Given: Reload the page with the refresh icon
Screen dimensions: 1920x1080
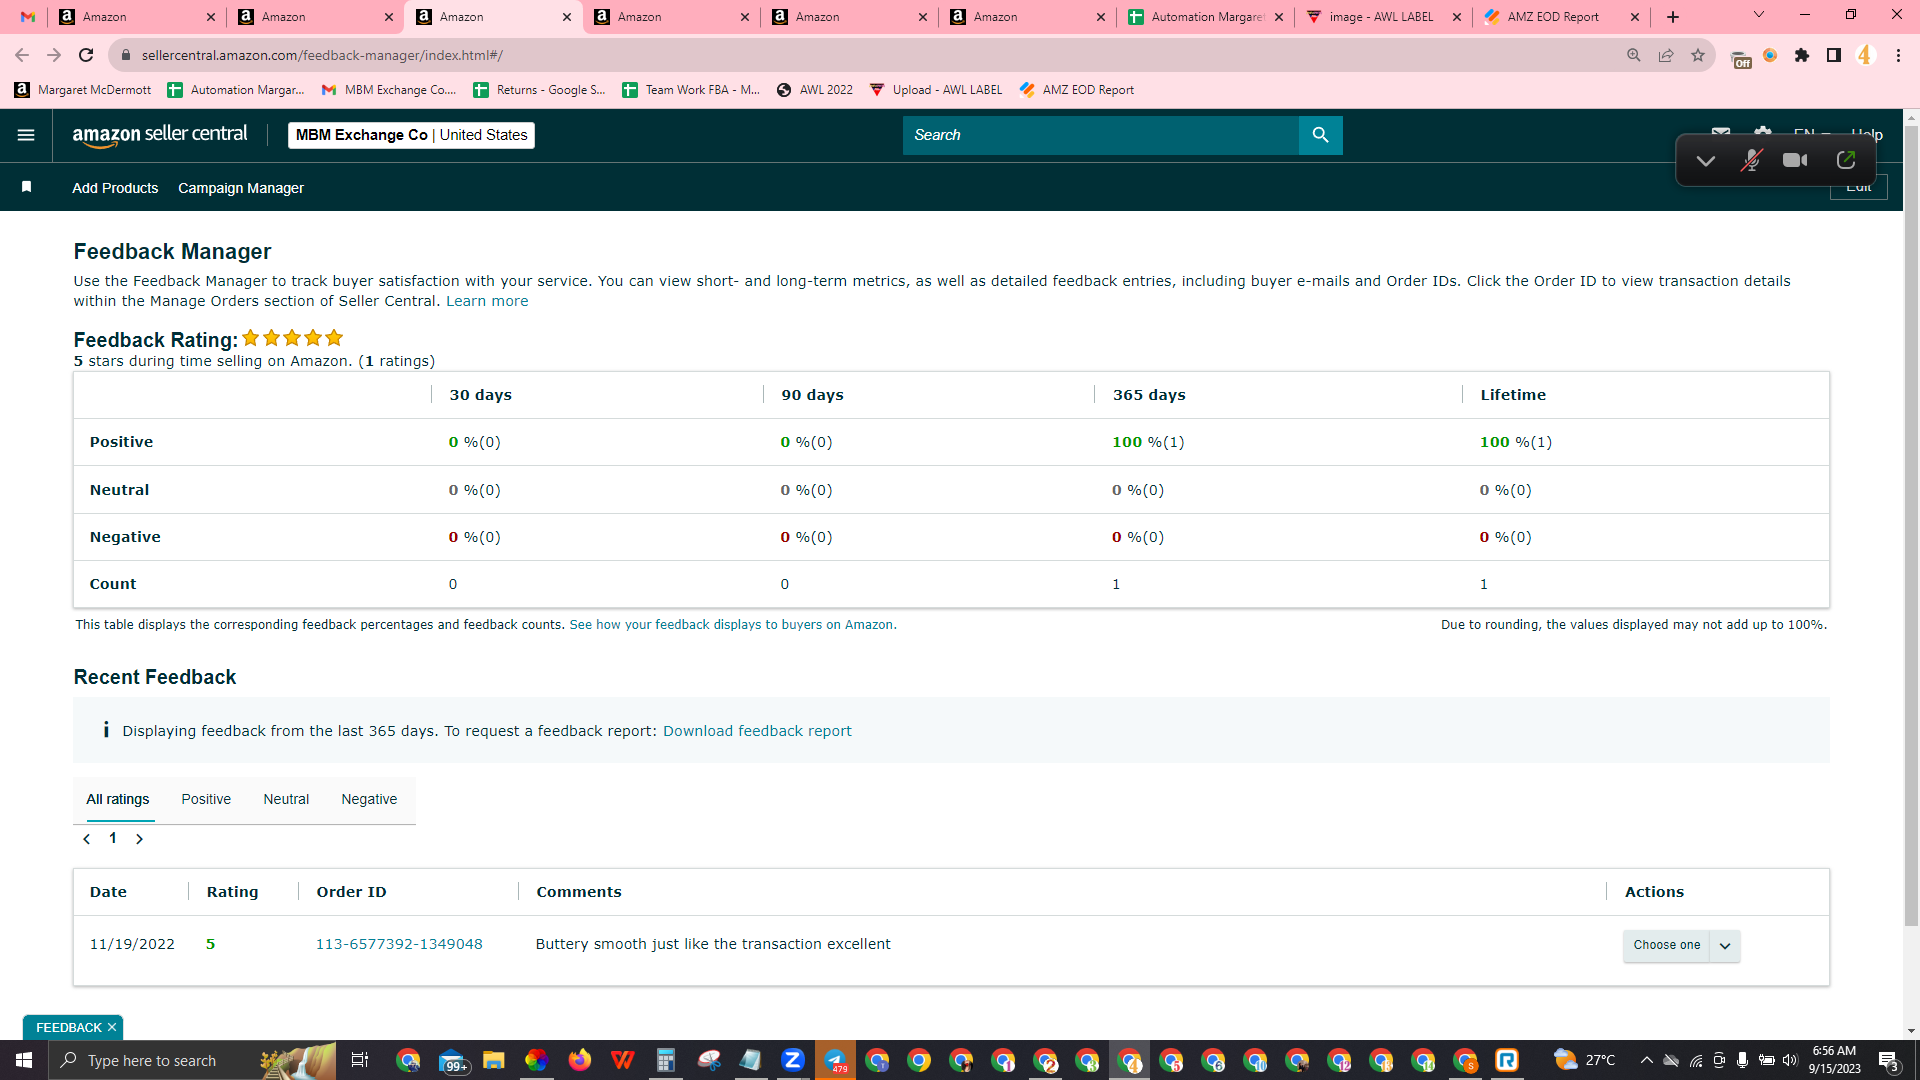Looking at the screenshot, I should (86, 55).
